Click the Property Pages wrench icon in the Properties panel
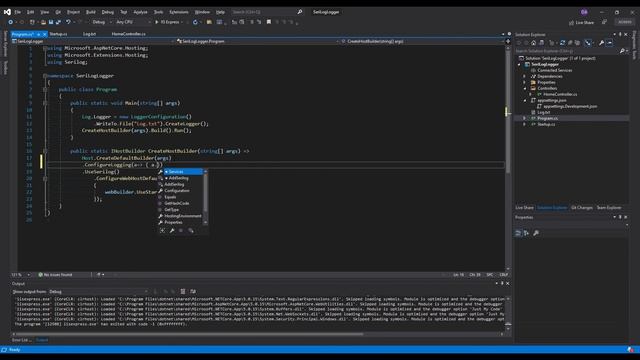 point(536,233)
